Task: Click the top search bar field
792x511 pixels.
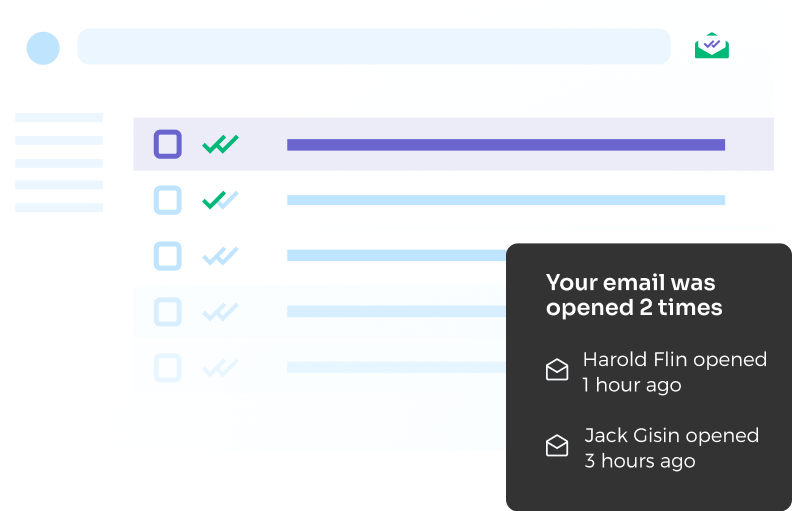Action: pyautogui.click(x=373, y=46)
